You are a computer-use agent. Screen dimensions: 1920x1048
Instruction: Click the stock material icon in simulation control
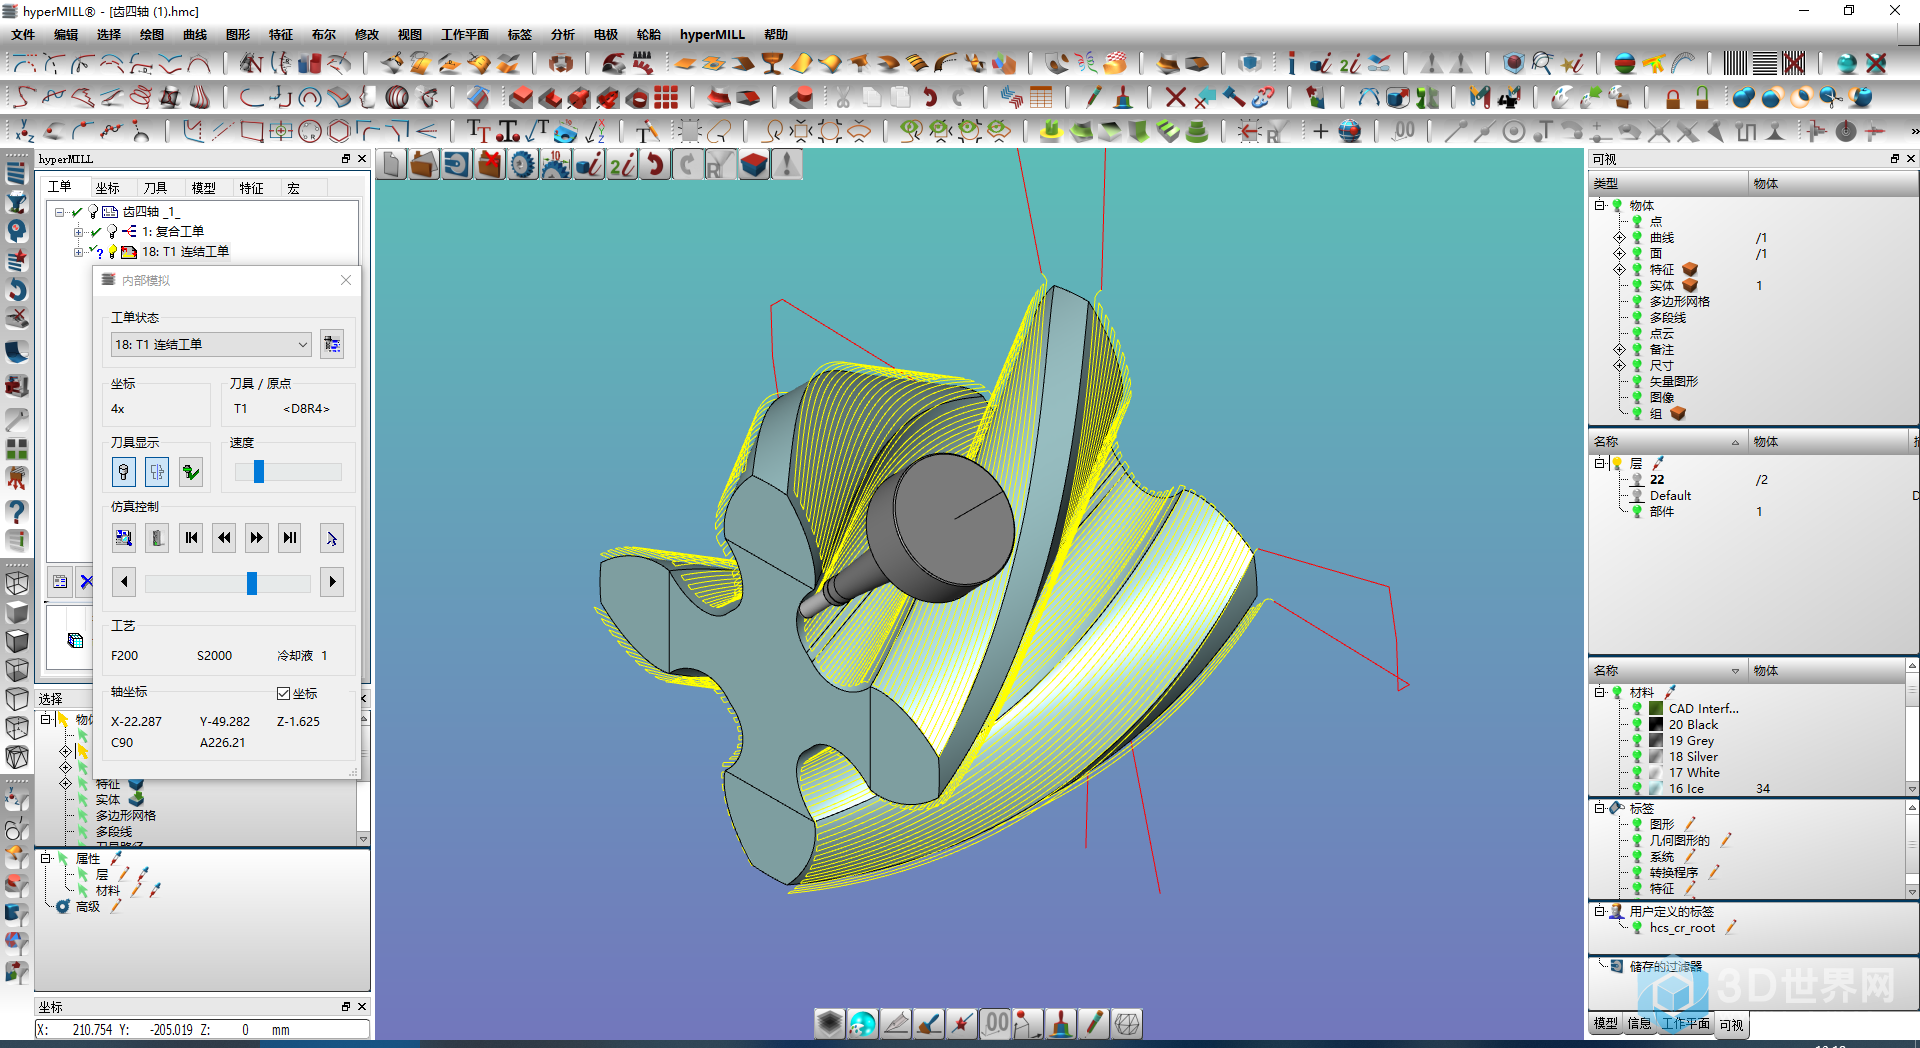tap(157, 538)
